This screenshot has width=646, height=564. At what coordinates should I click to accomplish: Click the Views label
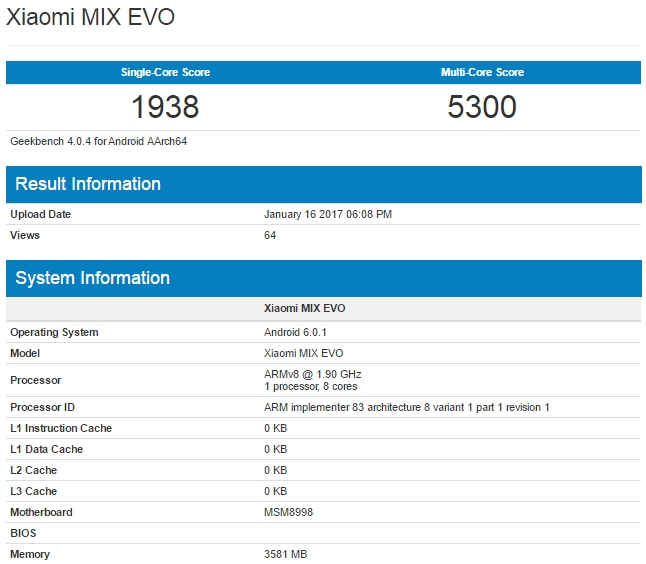pyautogui.click(x=25, y=235)
